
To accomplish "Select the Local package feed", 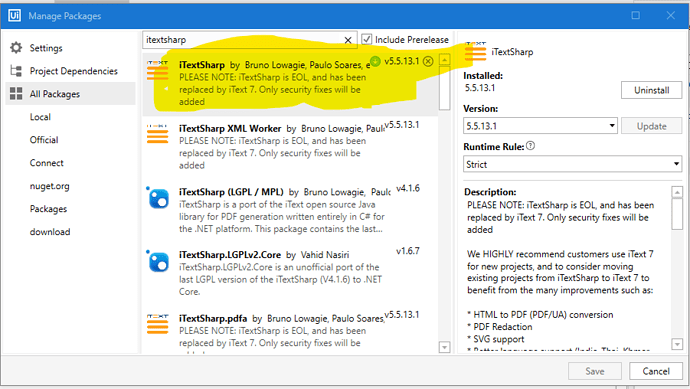I will pos(40,117).
